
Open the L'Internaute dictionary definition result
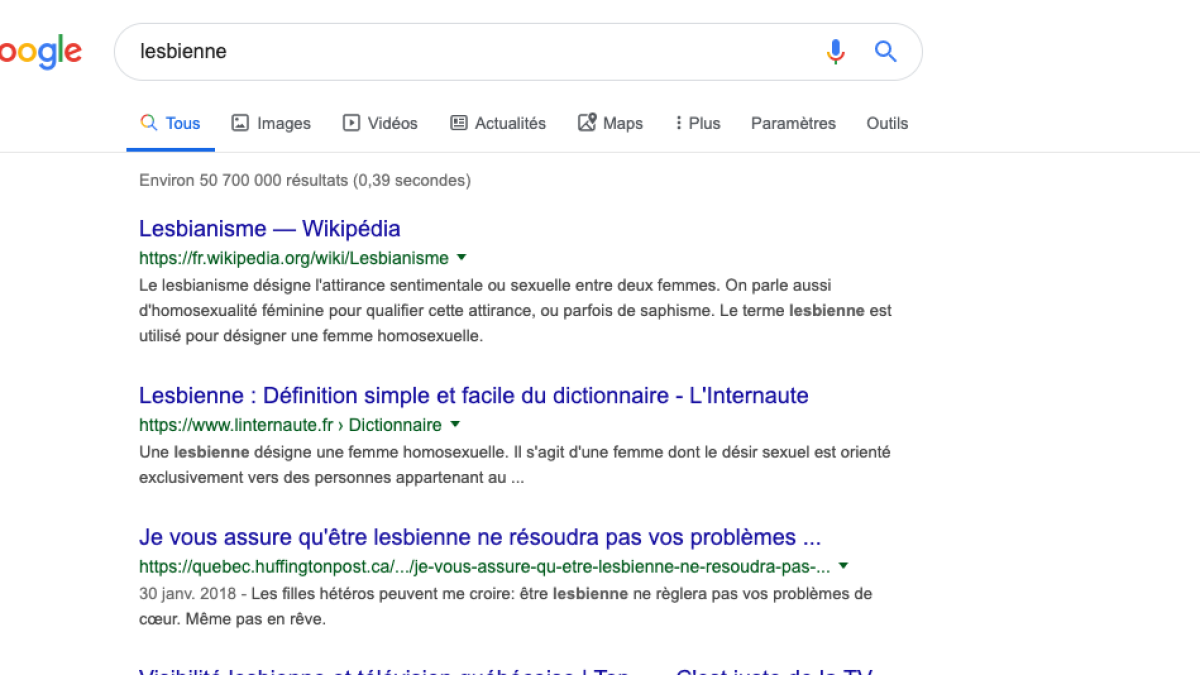tap(474, 395)
